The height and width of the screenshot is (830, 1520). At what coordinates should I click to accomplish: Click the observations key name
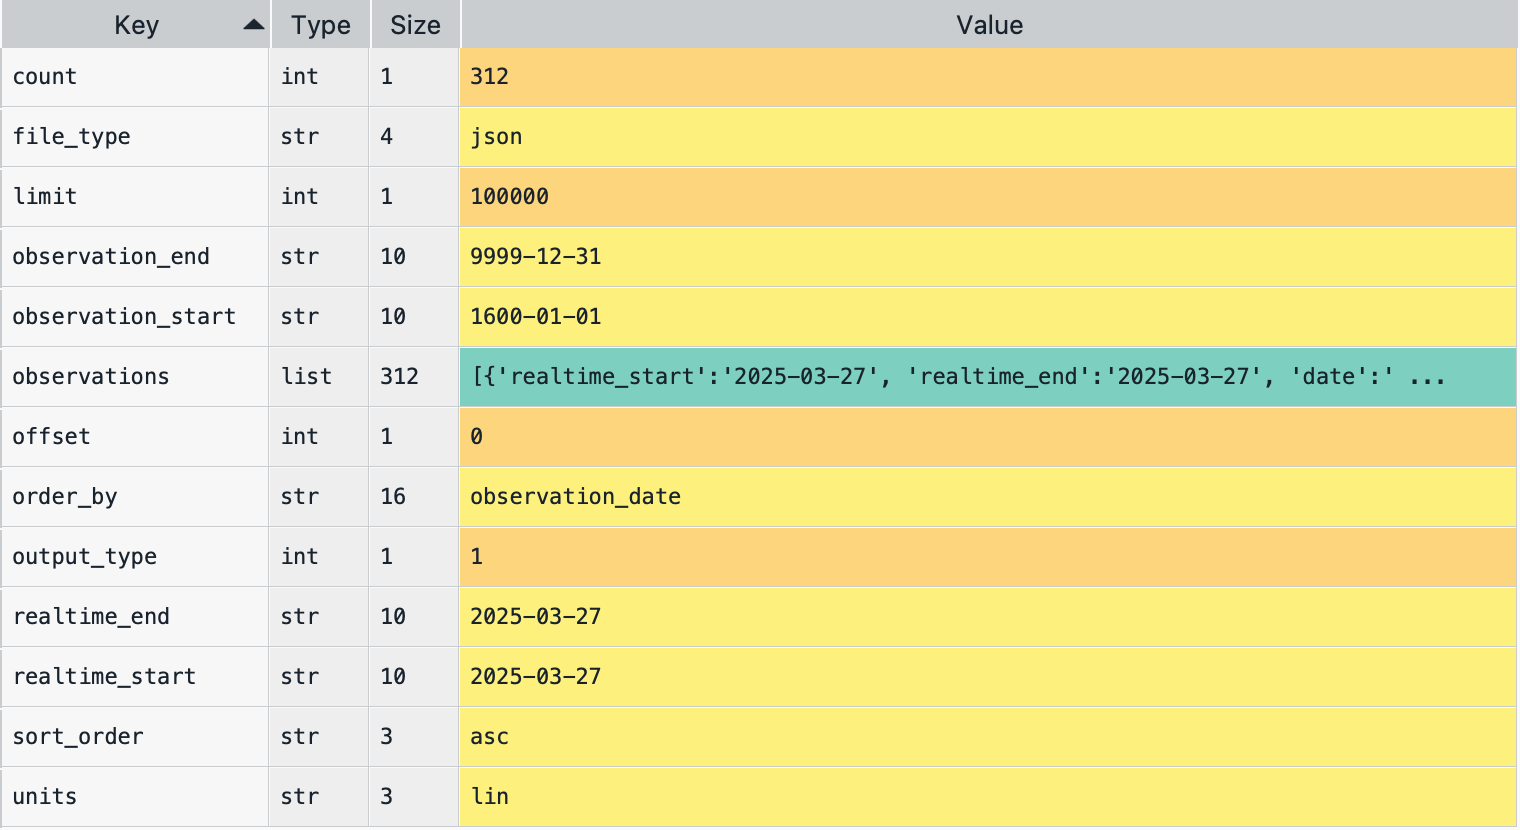coord(91,377)
